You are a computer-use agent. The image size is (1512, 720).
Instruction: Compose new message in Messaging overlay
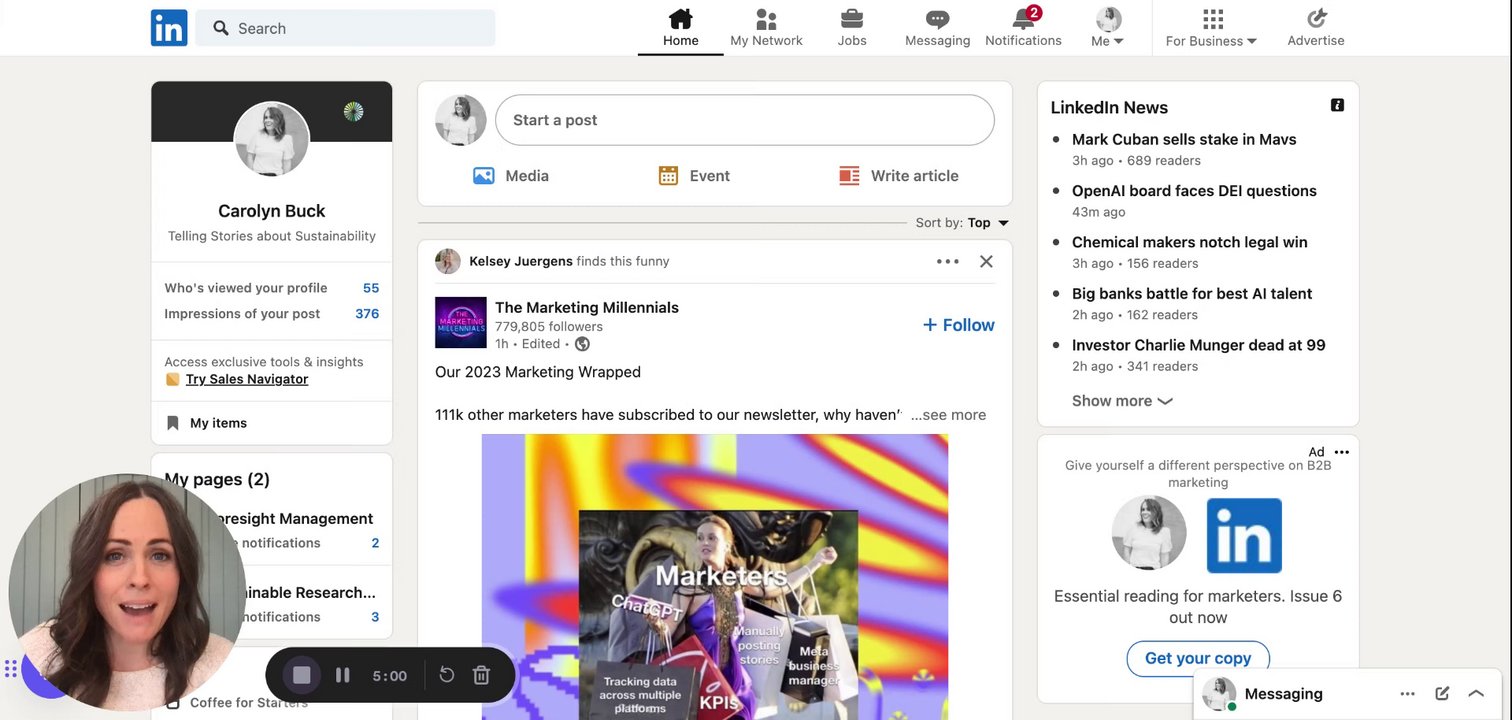click(x=1442, y=694)
